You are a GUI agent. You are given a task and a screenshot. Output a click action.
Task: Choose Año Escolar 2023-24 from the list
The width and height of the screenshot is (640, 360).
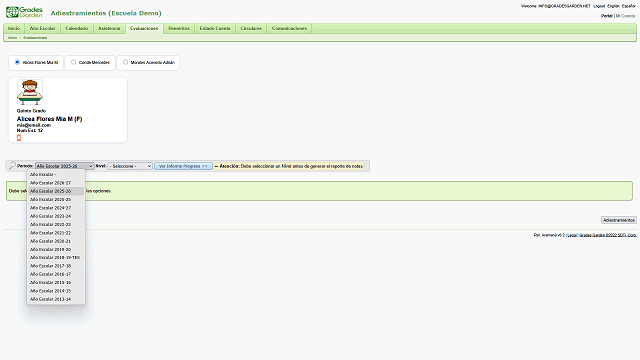pyautogui.click(x=56, y=216)
